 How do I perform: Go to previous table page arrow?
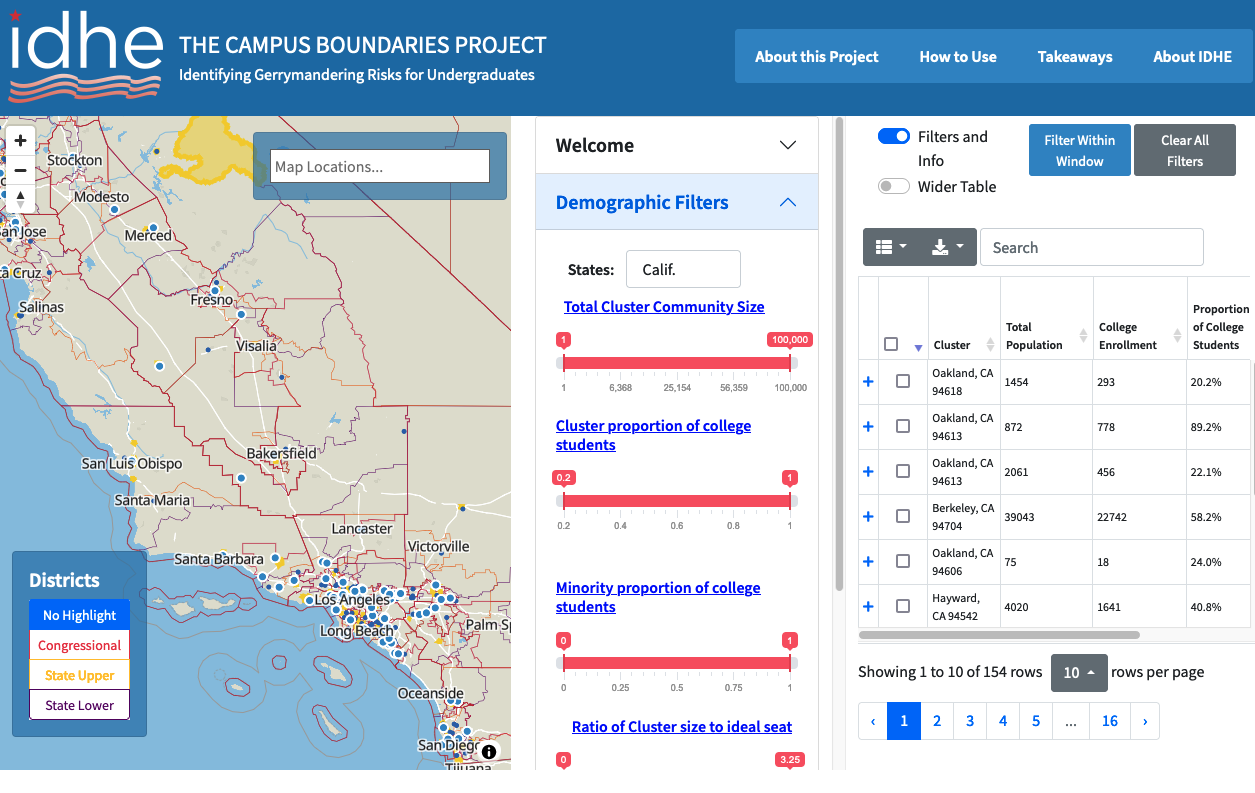[x=873, y=721]
